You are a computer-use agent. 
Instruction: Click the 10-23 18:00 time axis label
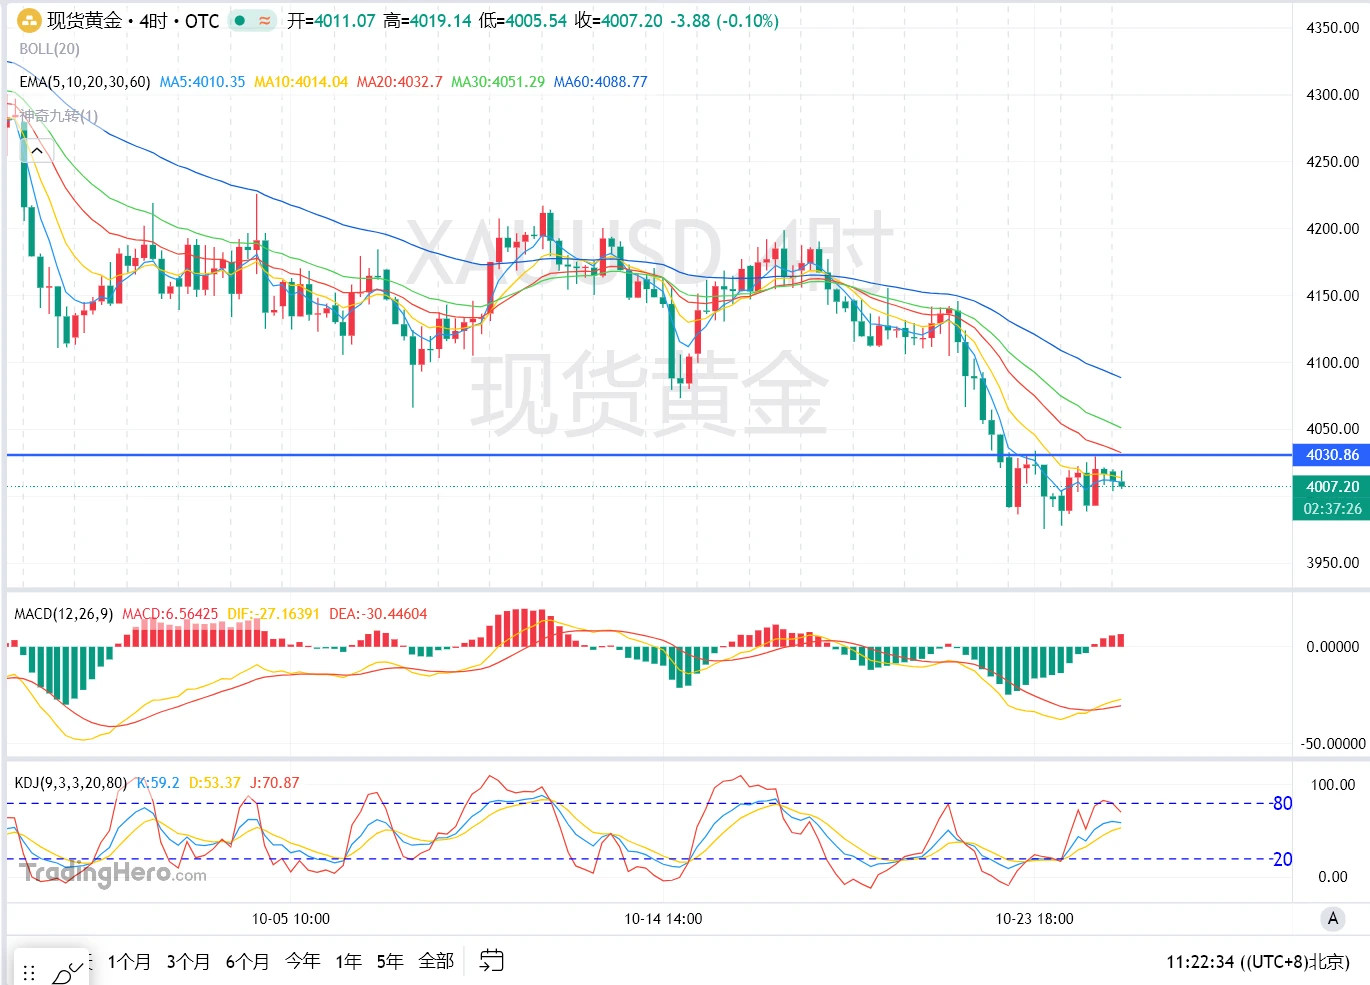point(1035,919)
